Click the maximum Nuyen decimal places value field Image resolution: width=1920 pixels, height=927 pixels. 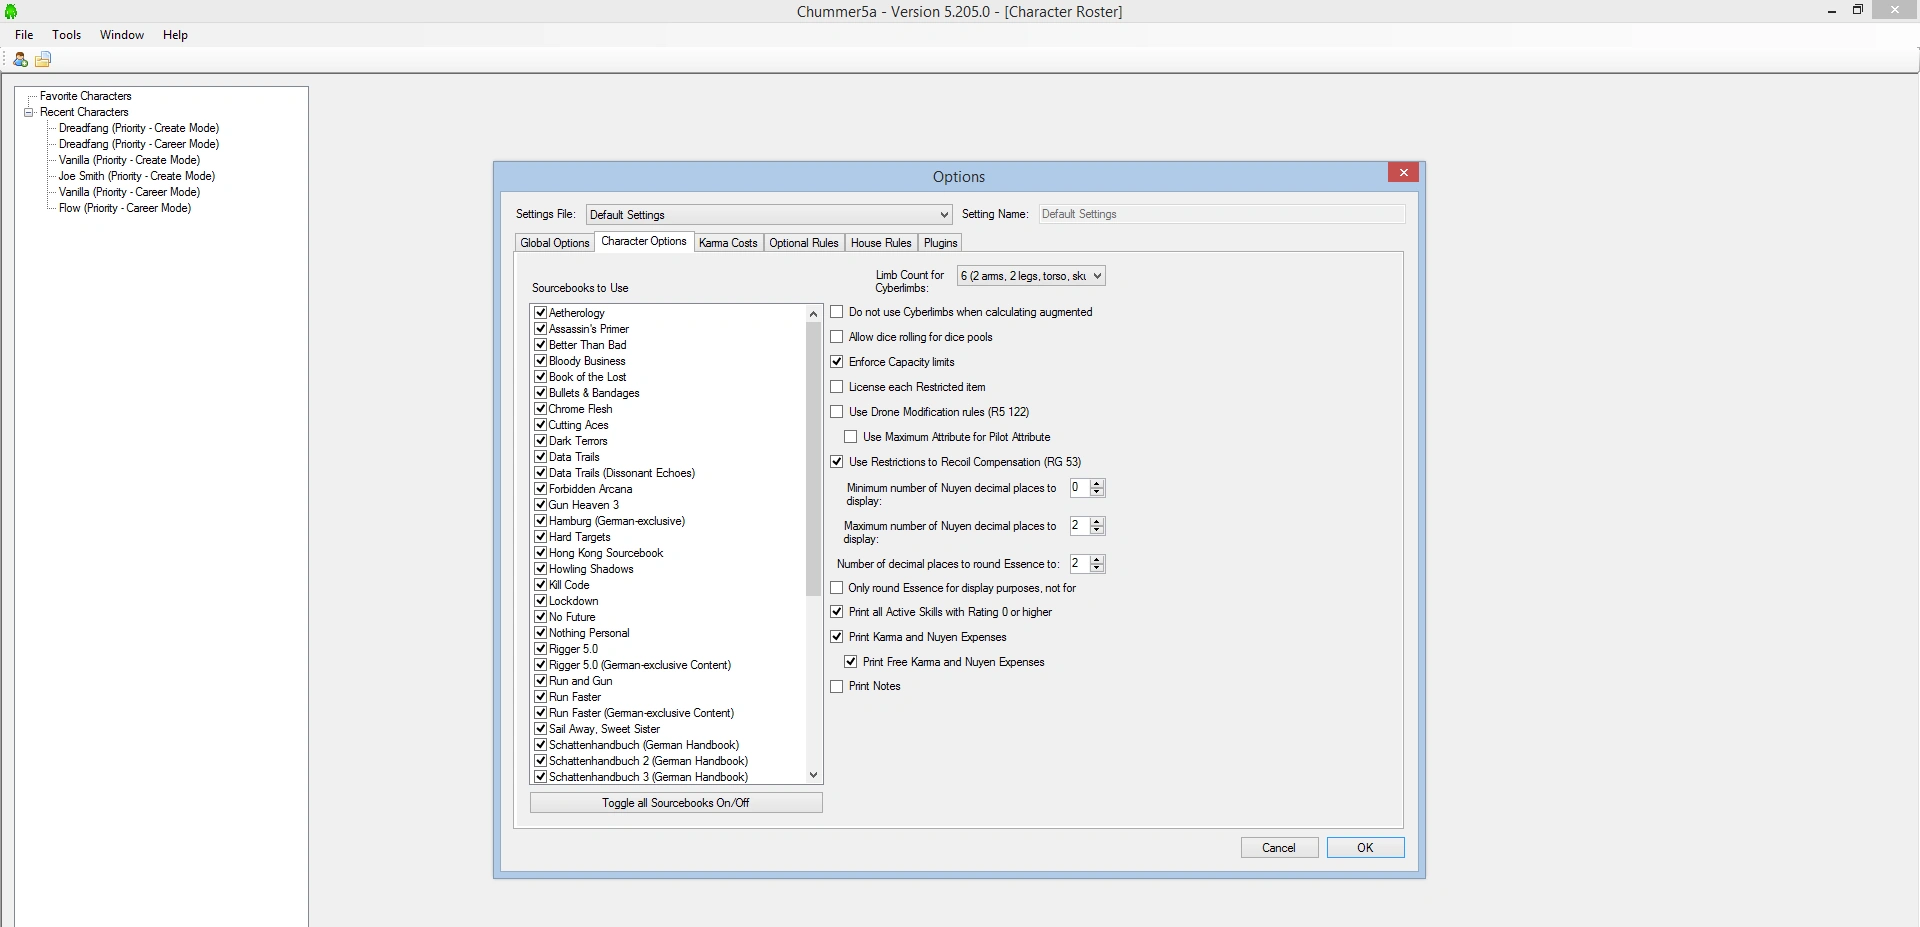click(x=1079, y=526)
